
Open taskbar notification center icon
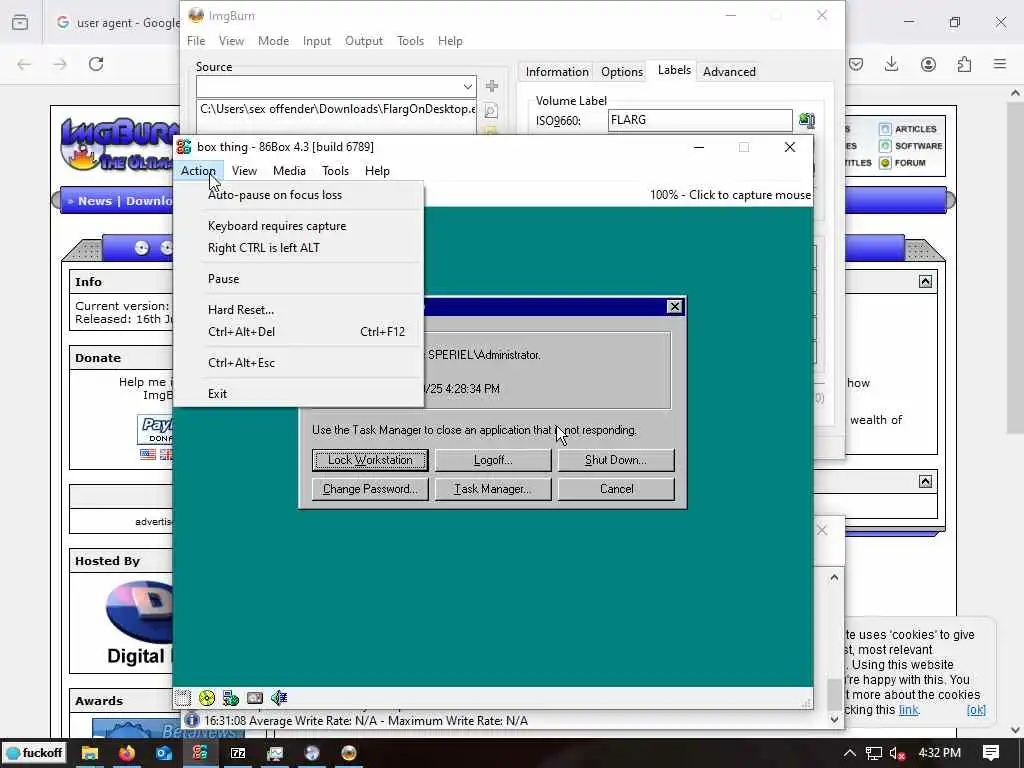(991, 753)
